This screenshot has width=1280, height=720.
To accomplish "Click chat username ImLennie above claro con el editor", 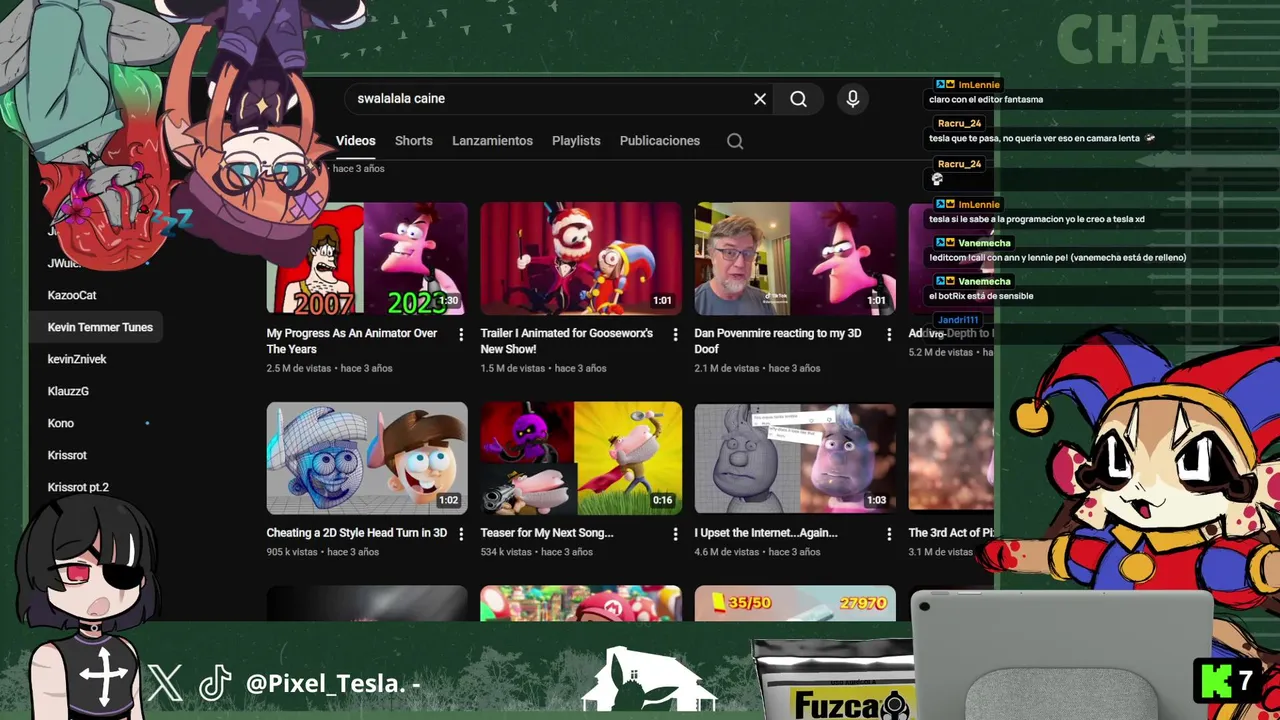I will click(x=978, y=85).
